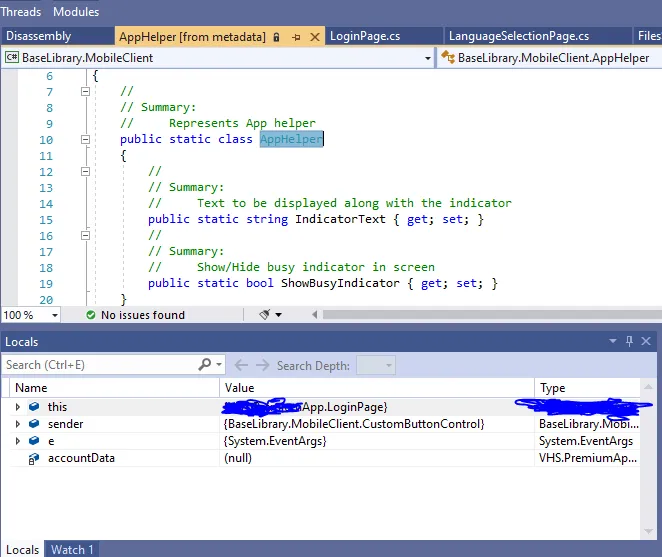Viewport: 662px width, 557px height.
Task: Open the search options dropdown arrow in Locals
Action: [x=219, y=364]
